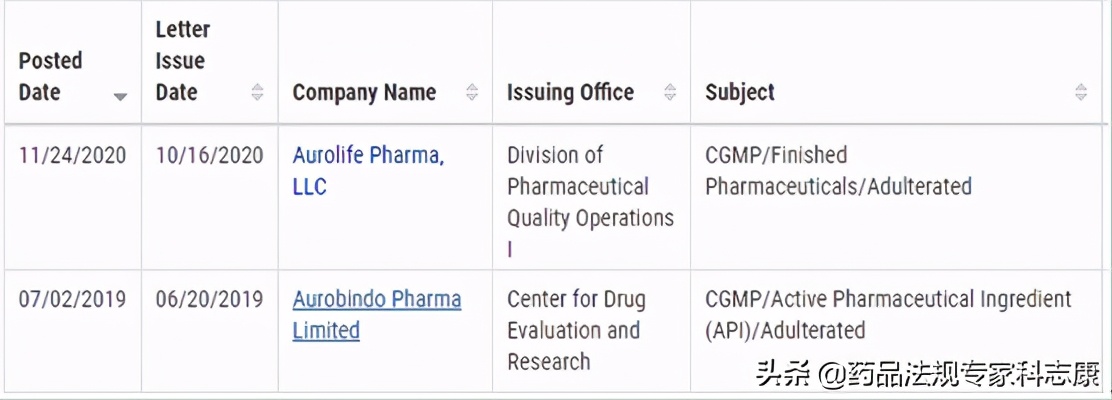Screen dimensions: 1112x400
Task: Click the Subject column sort icon
Action: click(1081, 92)
